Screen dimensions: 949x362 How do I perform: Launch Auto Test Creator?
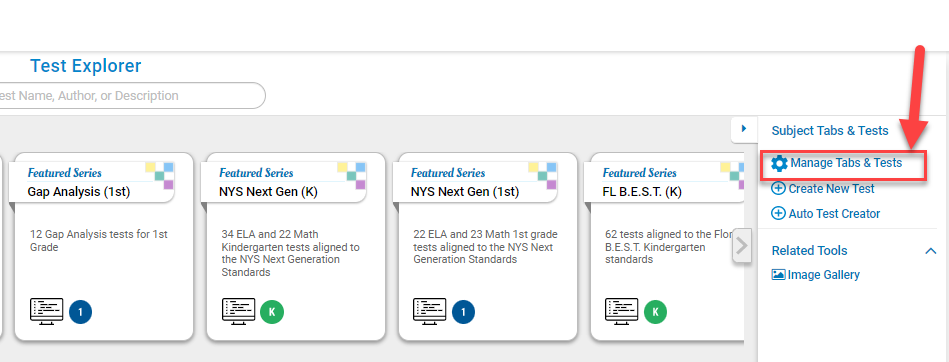834,214
